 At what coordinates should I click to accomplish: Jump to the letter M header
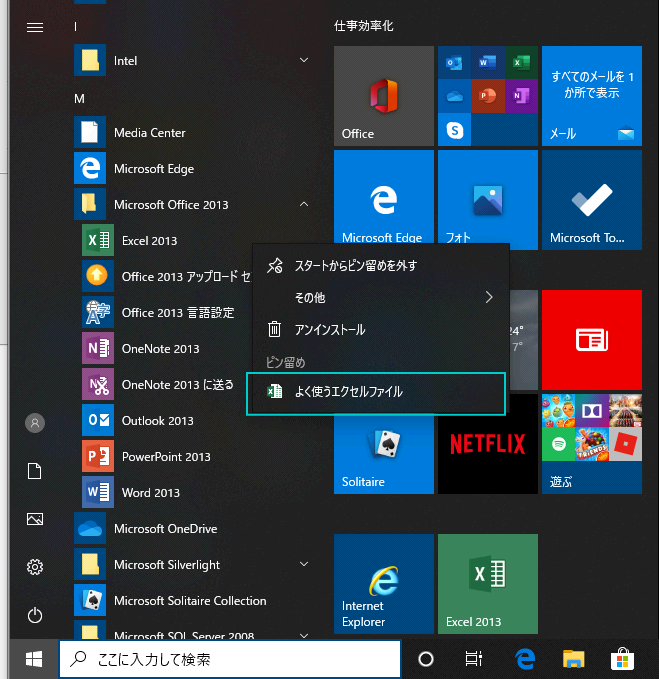(79, 99)
